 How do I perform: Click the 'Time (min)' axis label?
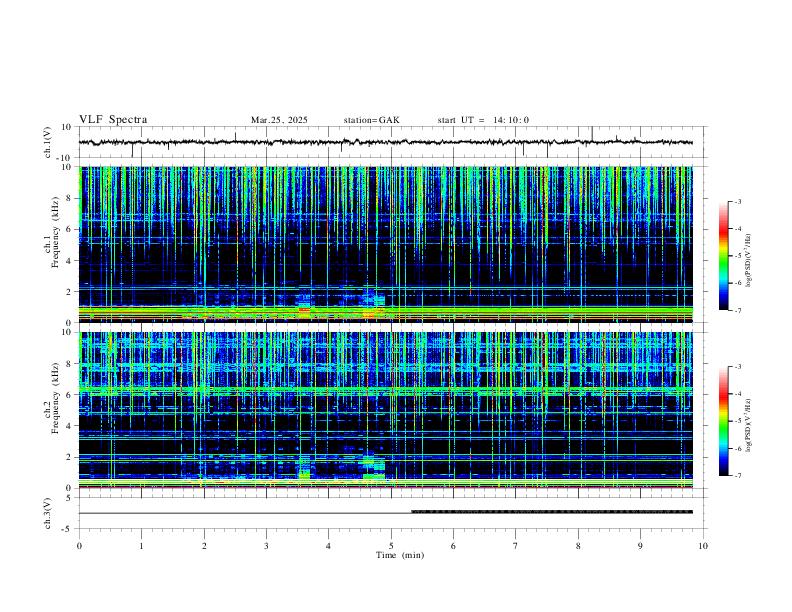[400, 555]
